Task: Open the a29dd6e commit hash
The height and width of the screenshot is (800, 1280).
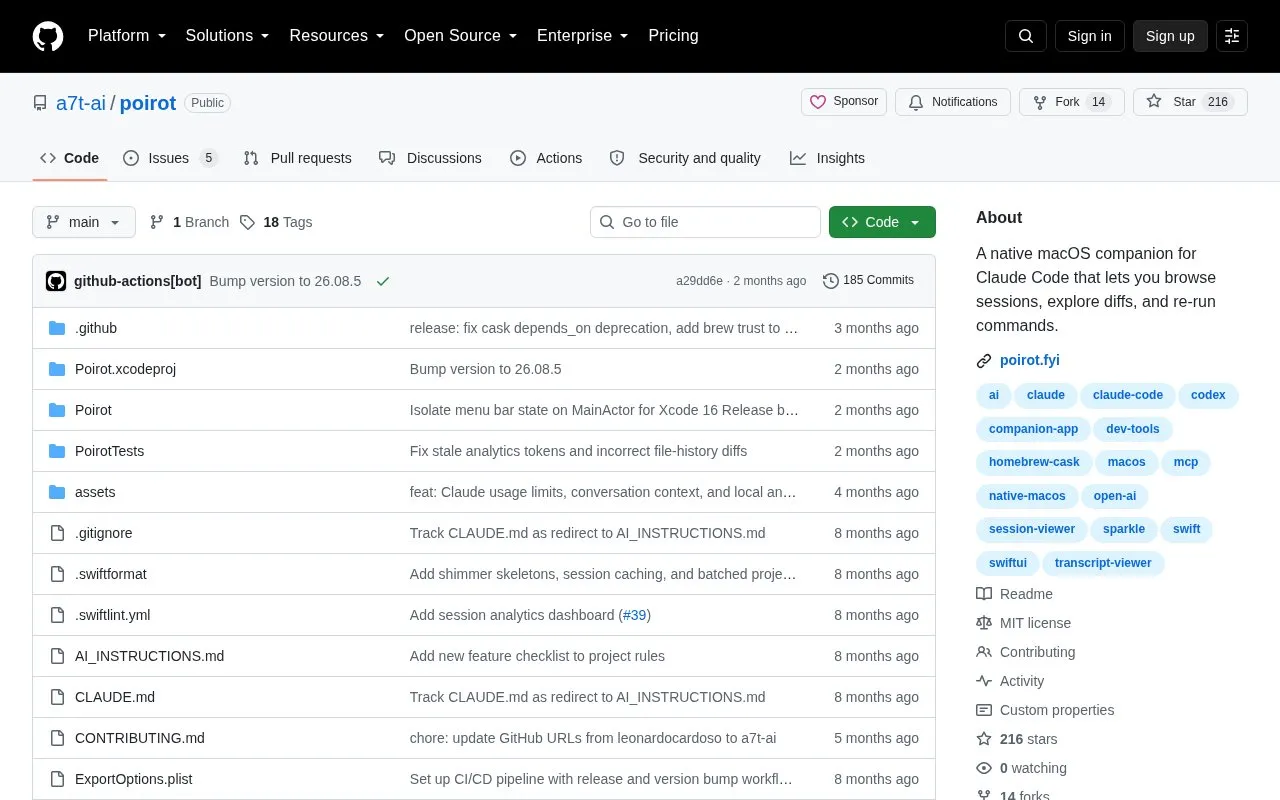Action: pos(699,281)
